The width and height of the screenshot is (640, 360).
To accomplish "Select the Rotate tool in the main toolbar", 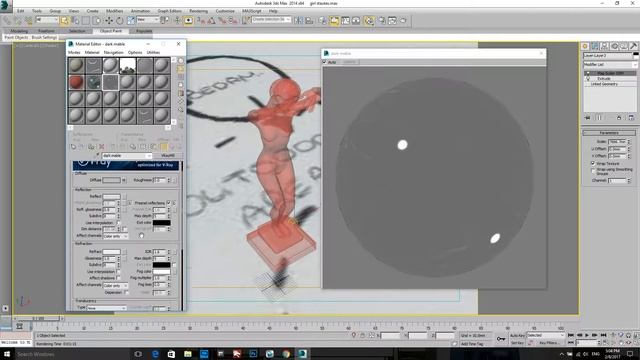I will pos(120,20).
